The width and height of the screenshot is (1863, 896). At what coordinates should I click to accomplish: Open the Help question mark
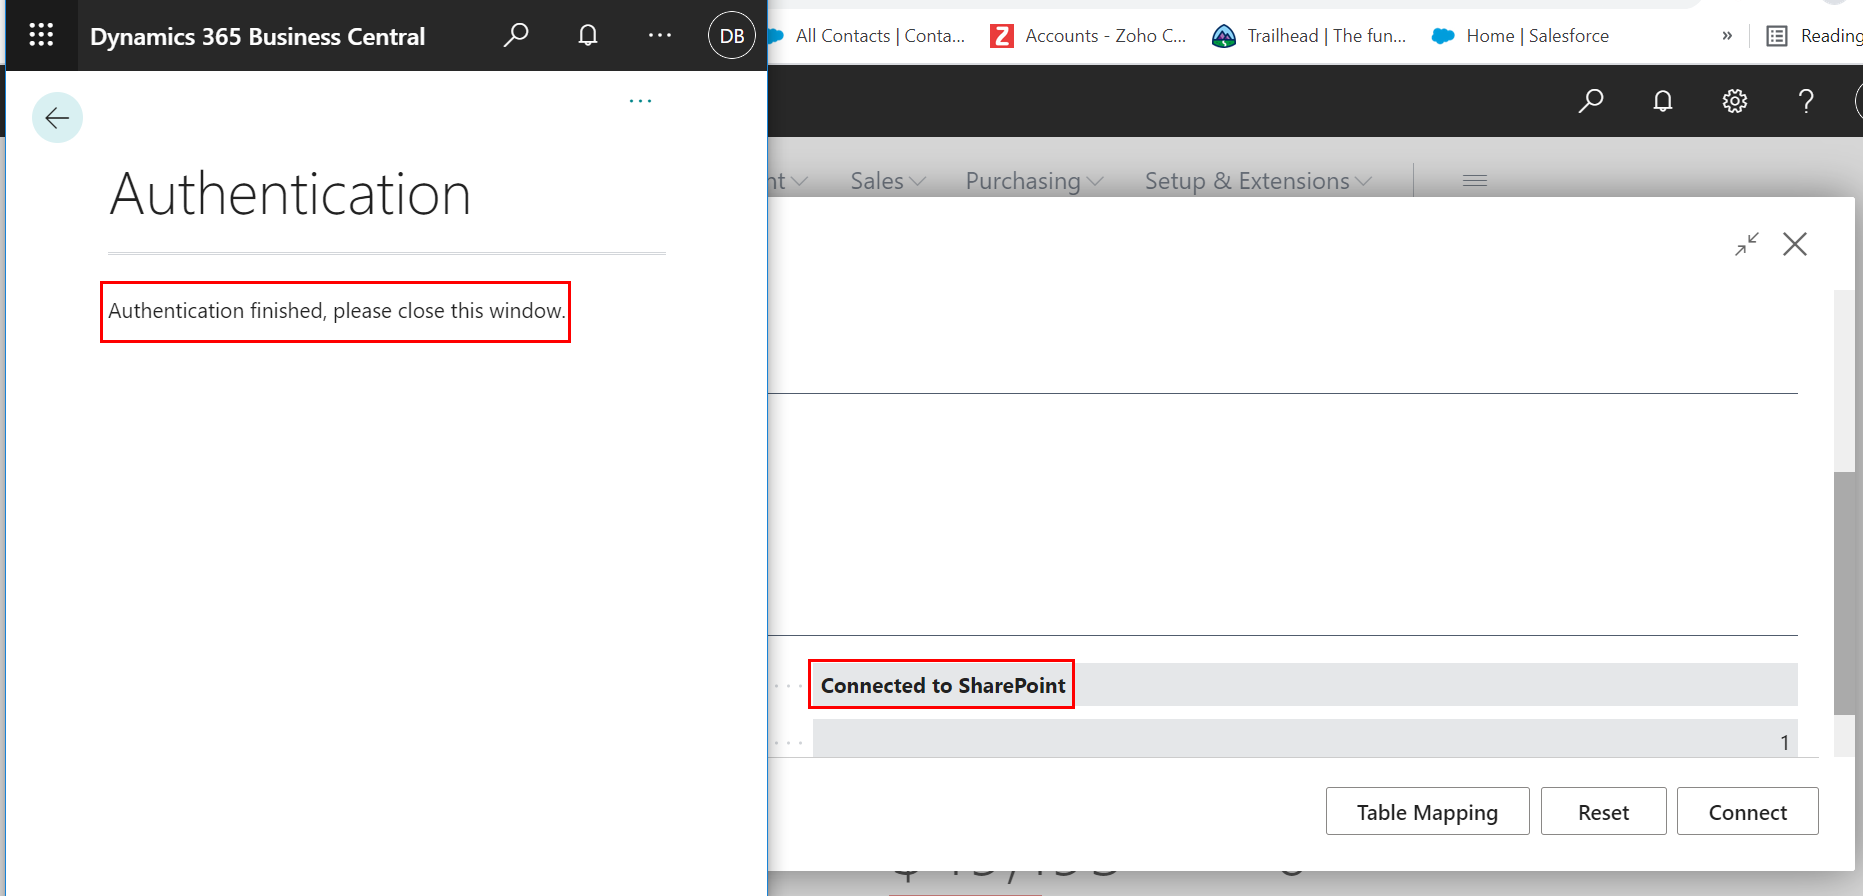[x=1806, y=101]
